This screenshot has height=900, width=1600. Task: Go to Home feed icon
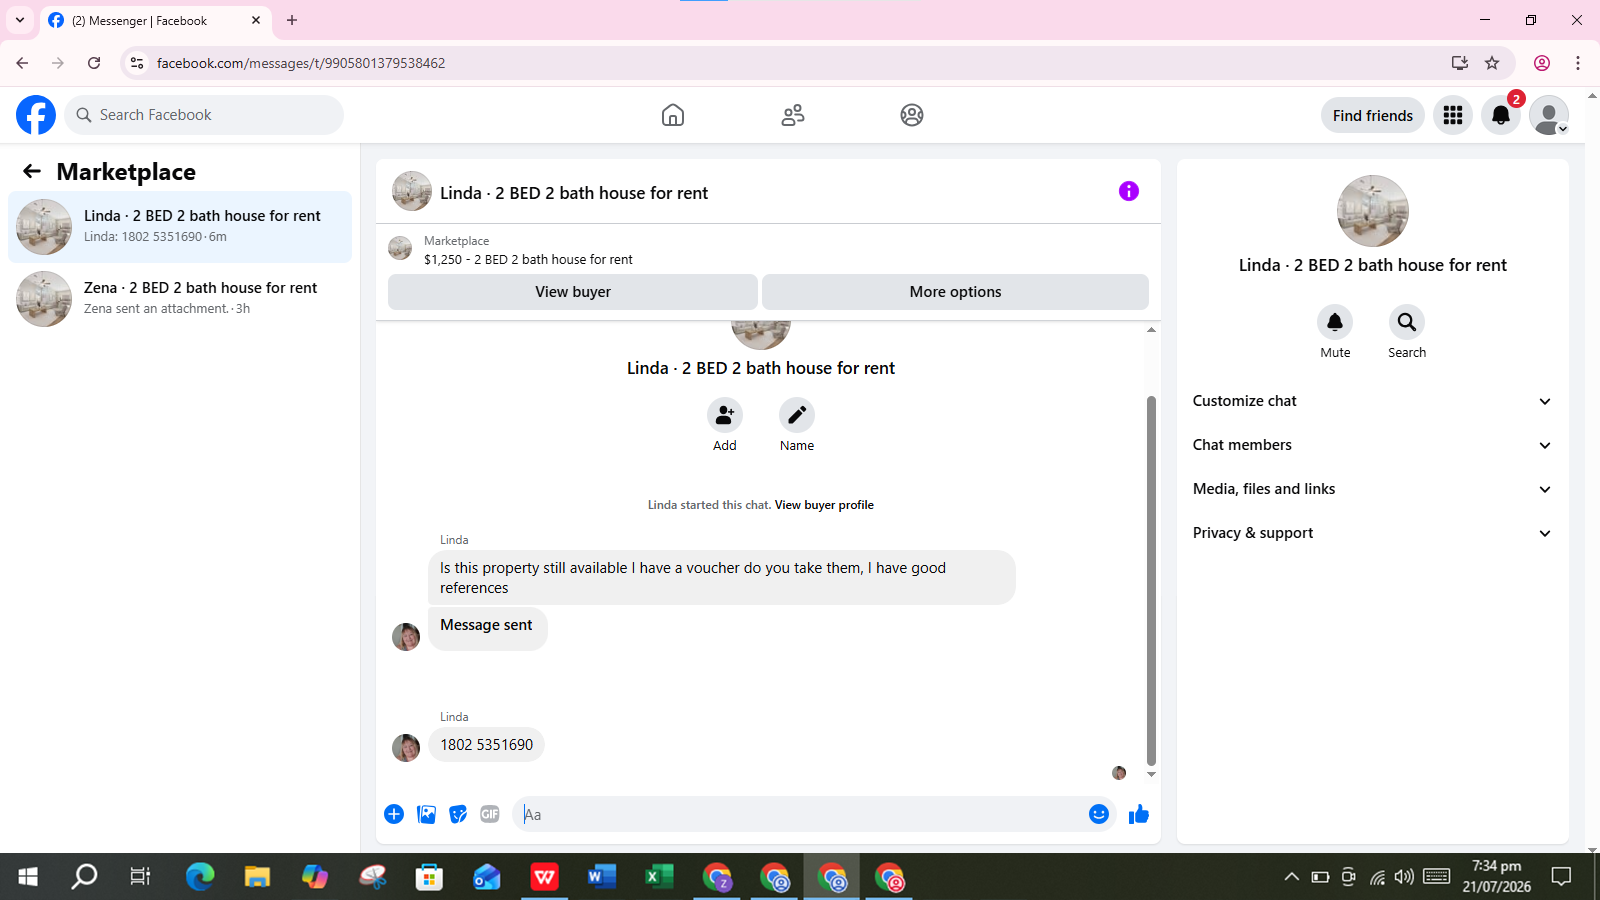[x=673, y=115]
